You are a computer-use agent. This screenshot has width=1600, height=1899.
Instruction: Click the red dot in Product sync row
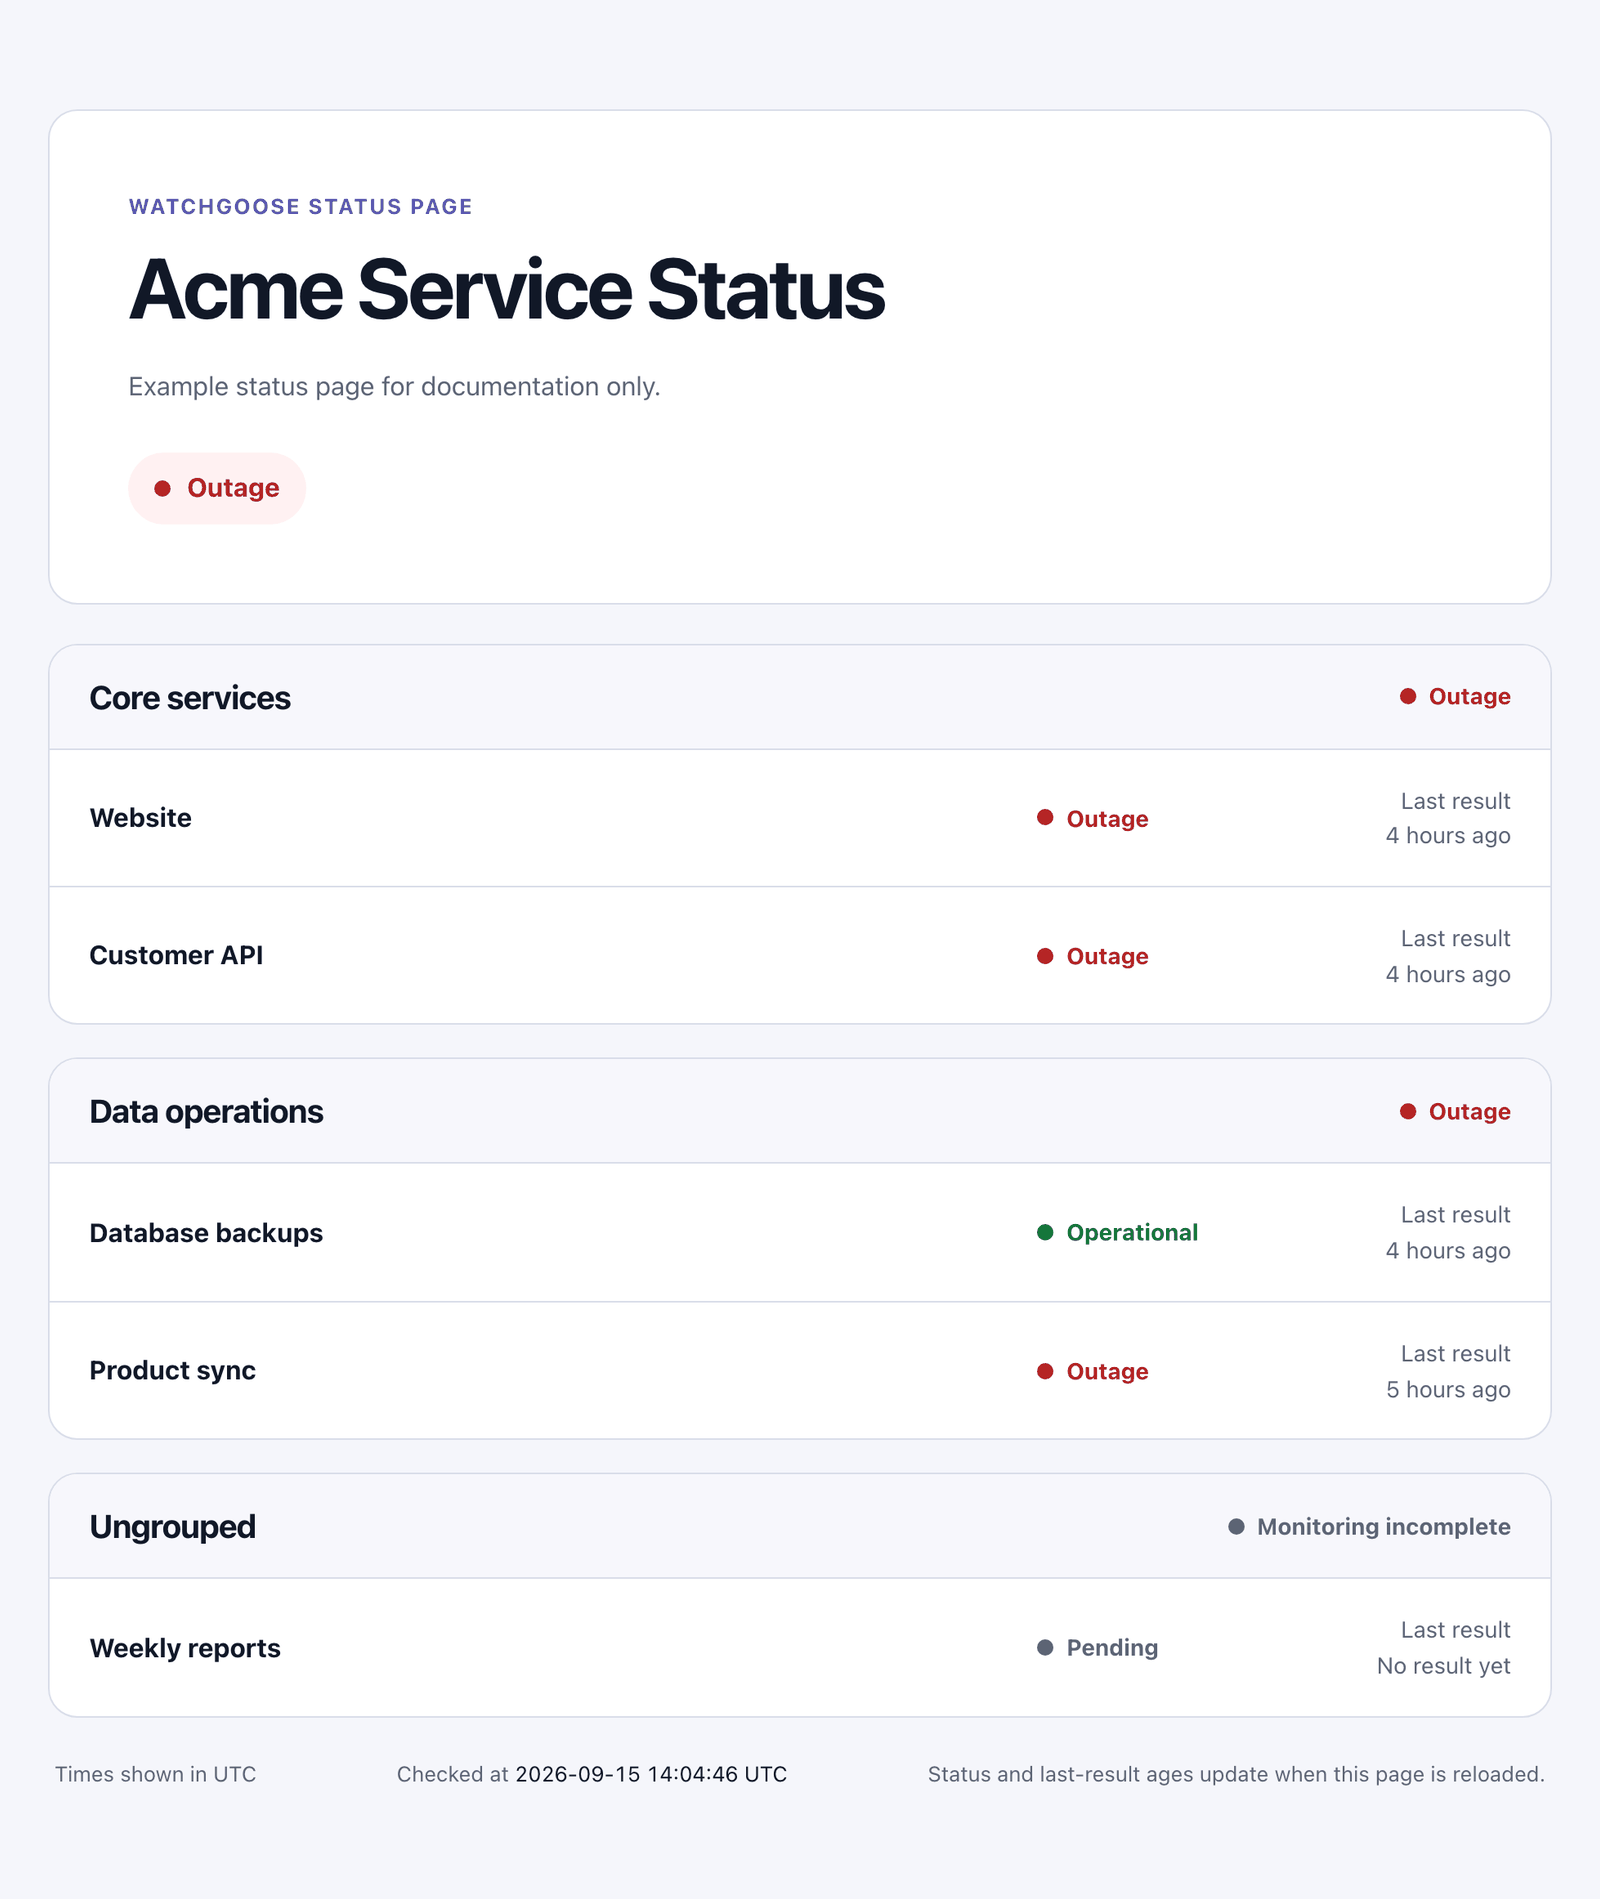tap(1045, 1371)
